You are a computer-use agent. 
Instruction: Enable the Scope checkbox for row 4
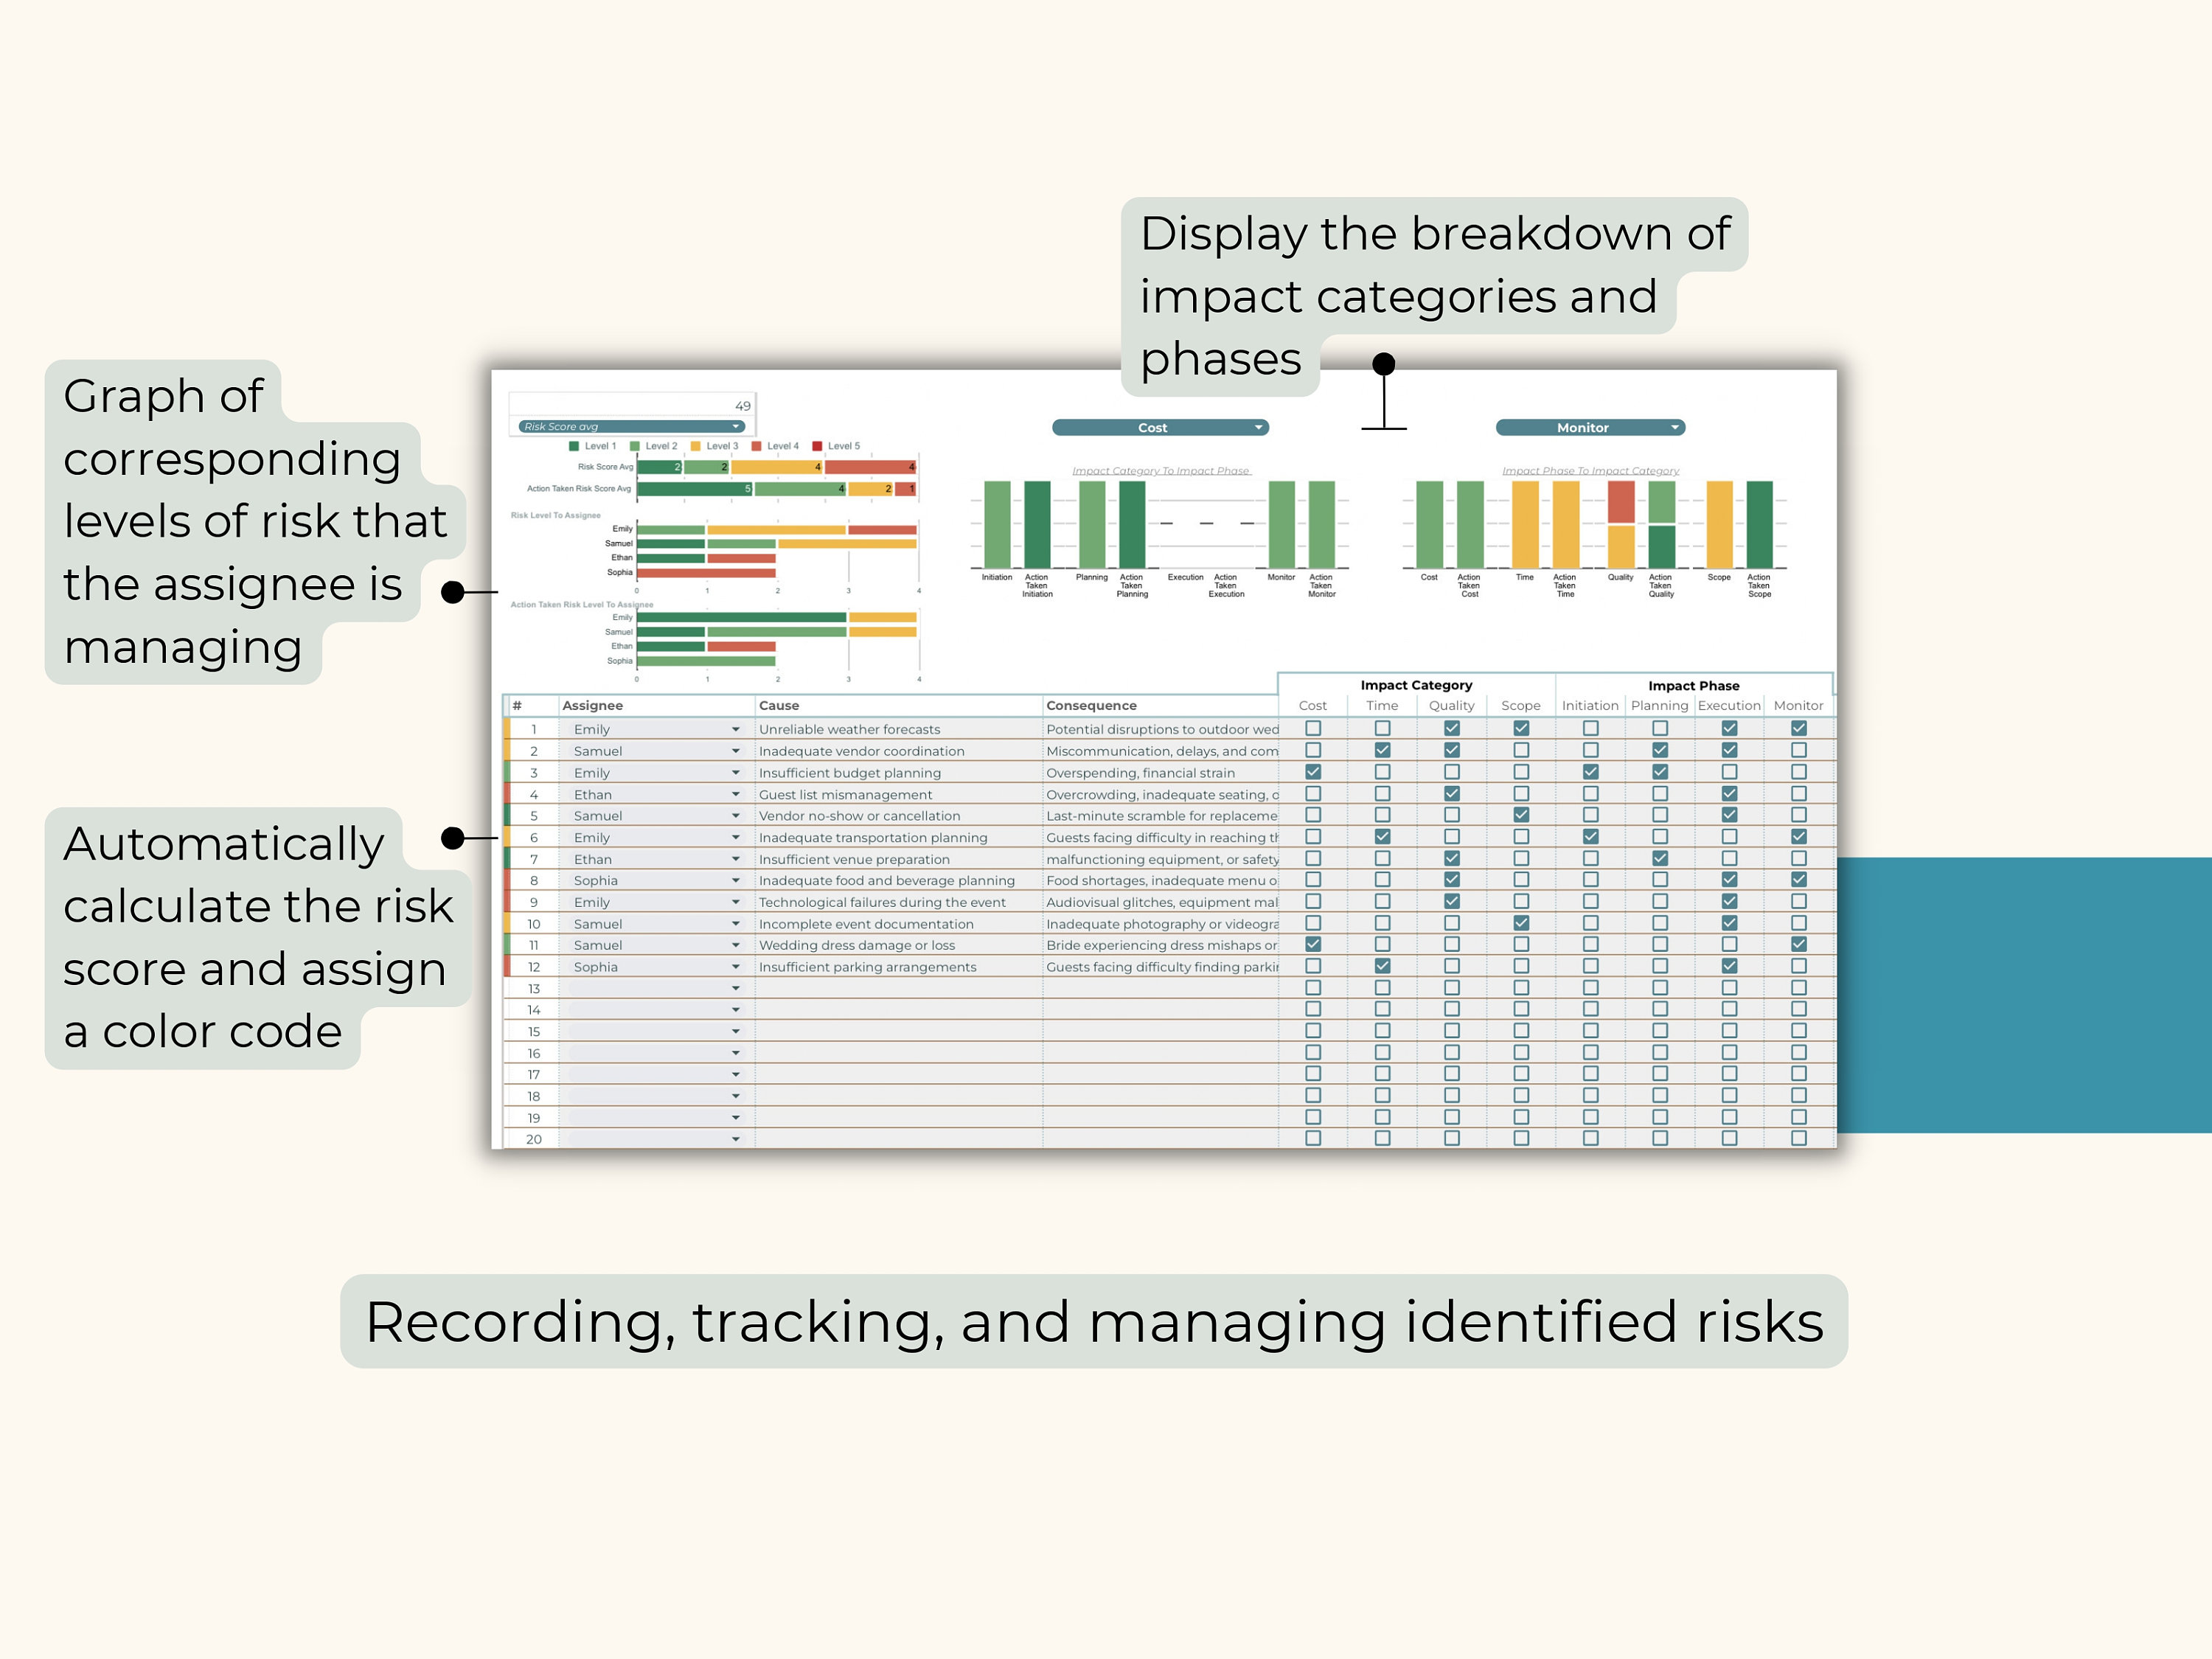coord(1521,793)
